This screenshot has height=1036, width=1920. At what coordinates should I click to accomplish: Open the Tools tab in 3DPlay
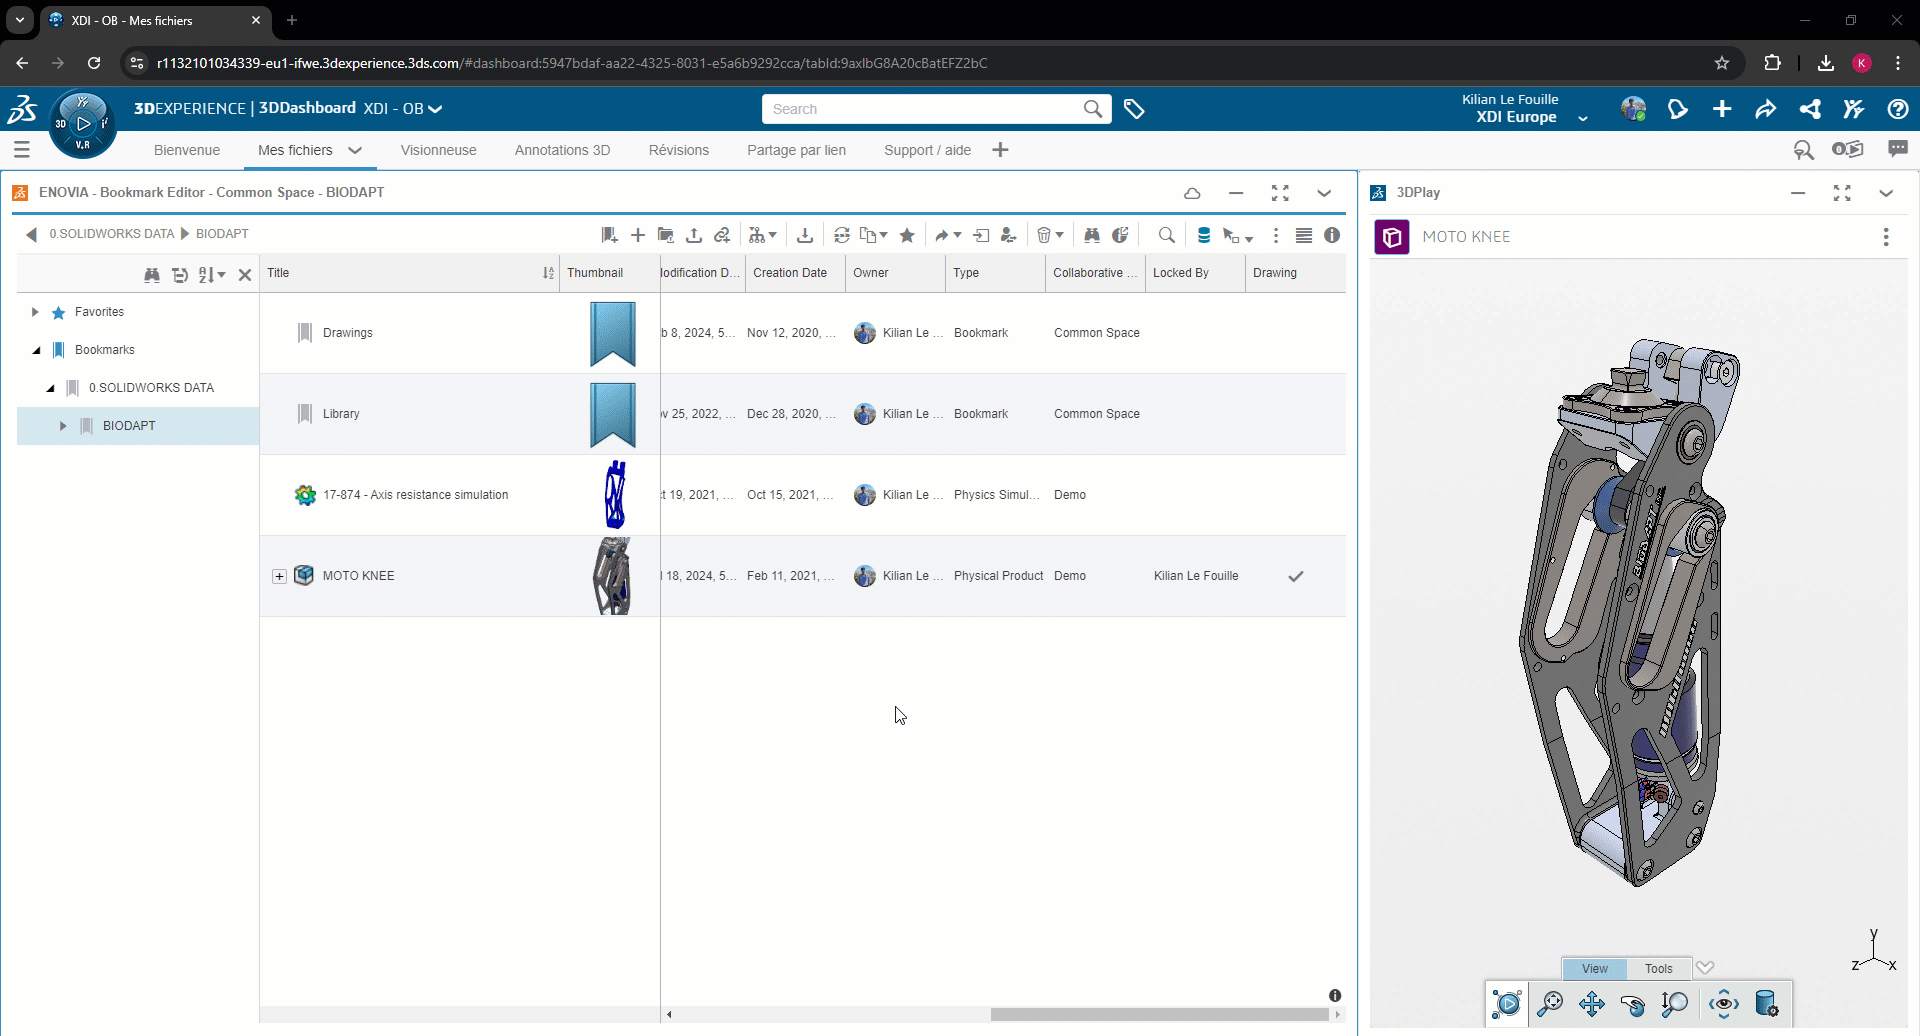pyautogui.click(x=1657, y=968)
